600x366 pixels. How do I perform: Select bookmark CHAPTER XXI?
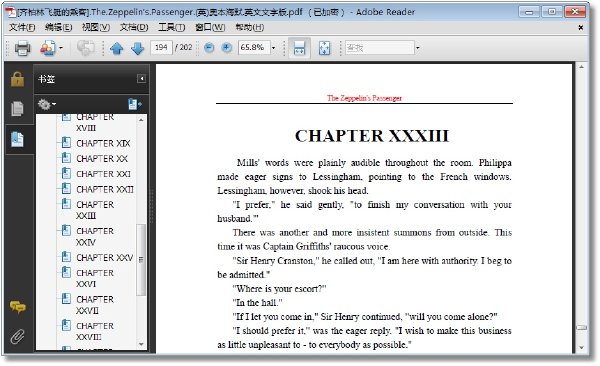103,174
